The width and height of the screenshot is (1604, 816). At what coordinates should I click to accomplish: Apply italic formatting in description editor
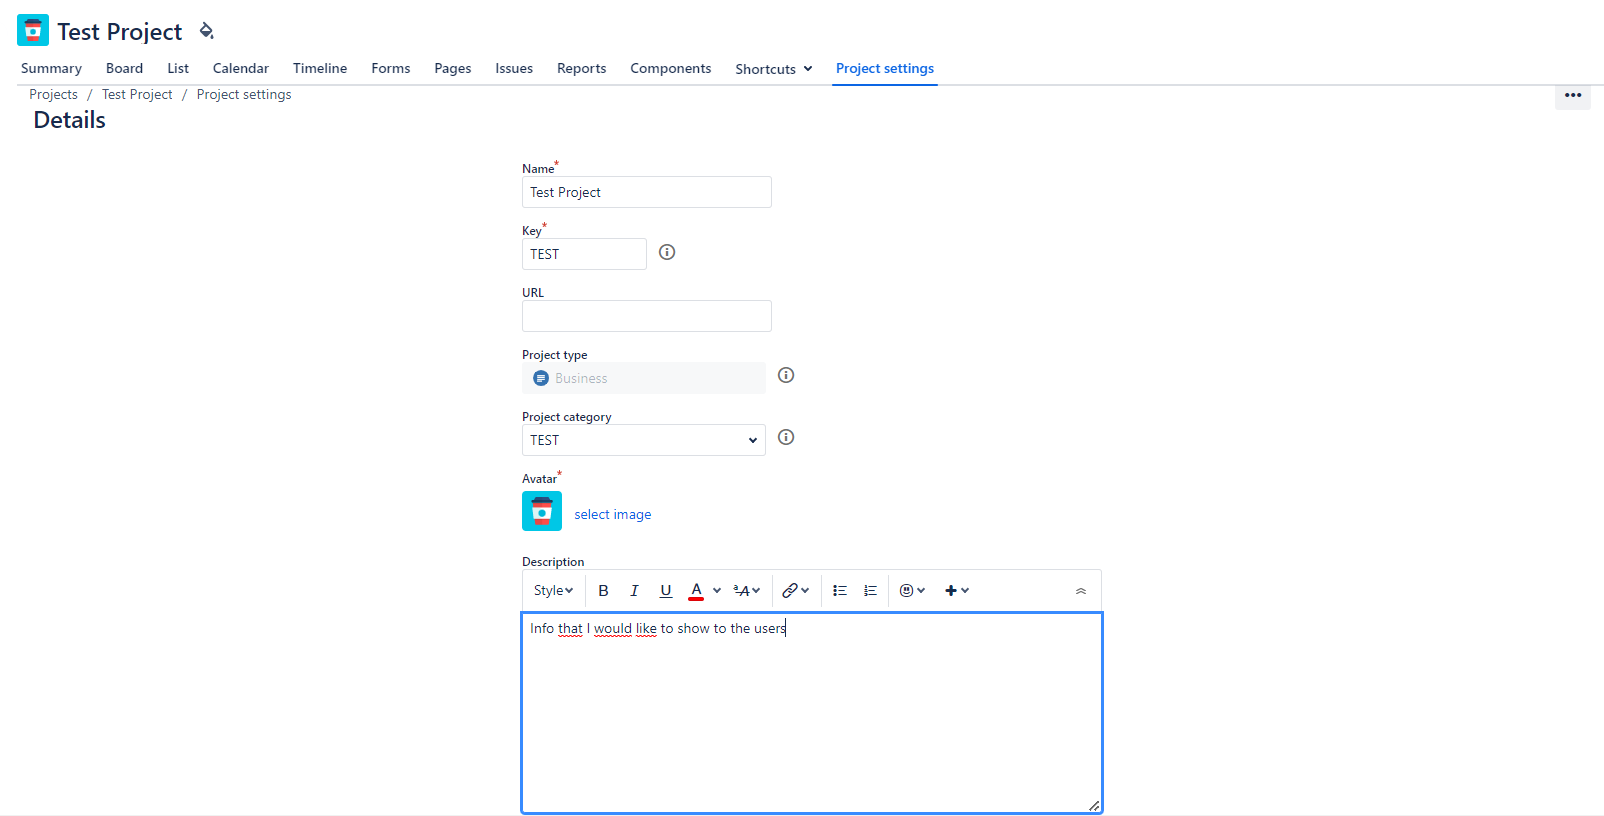pyautogui.click(x=634, y=591)
